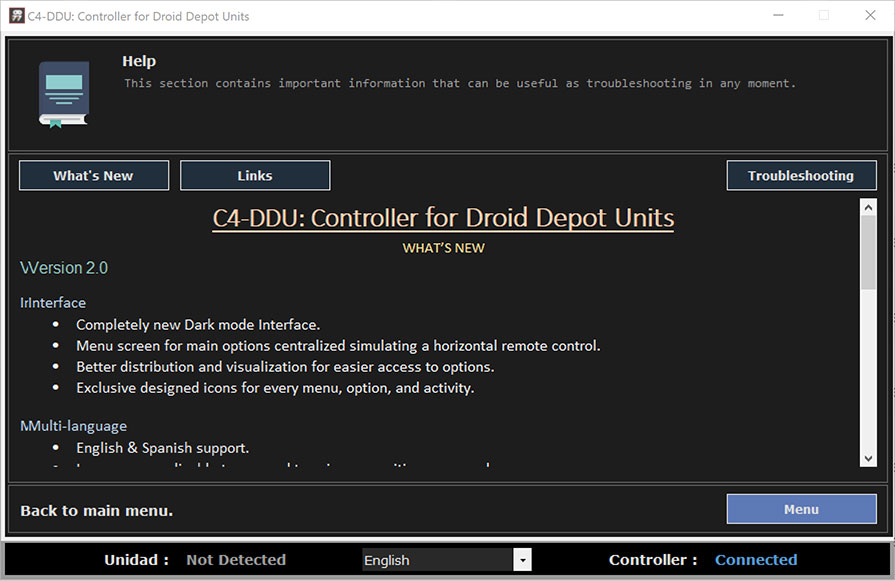Open the Troubleshooting section
Image resolution: width=895 pixels, height=581 pixels.
click(x=801, y=175)
